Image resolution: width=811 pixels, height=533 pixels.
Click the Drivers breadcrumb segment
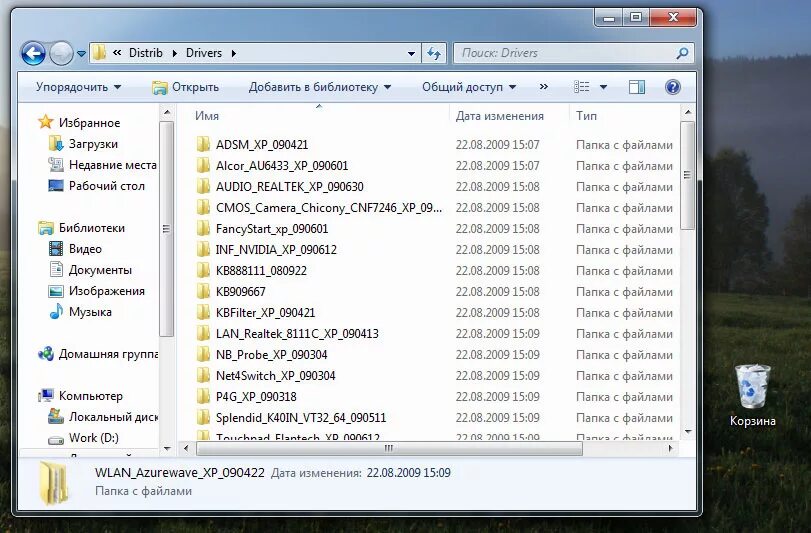(204, 53)
